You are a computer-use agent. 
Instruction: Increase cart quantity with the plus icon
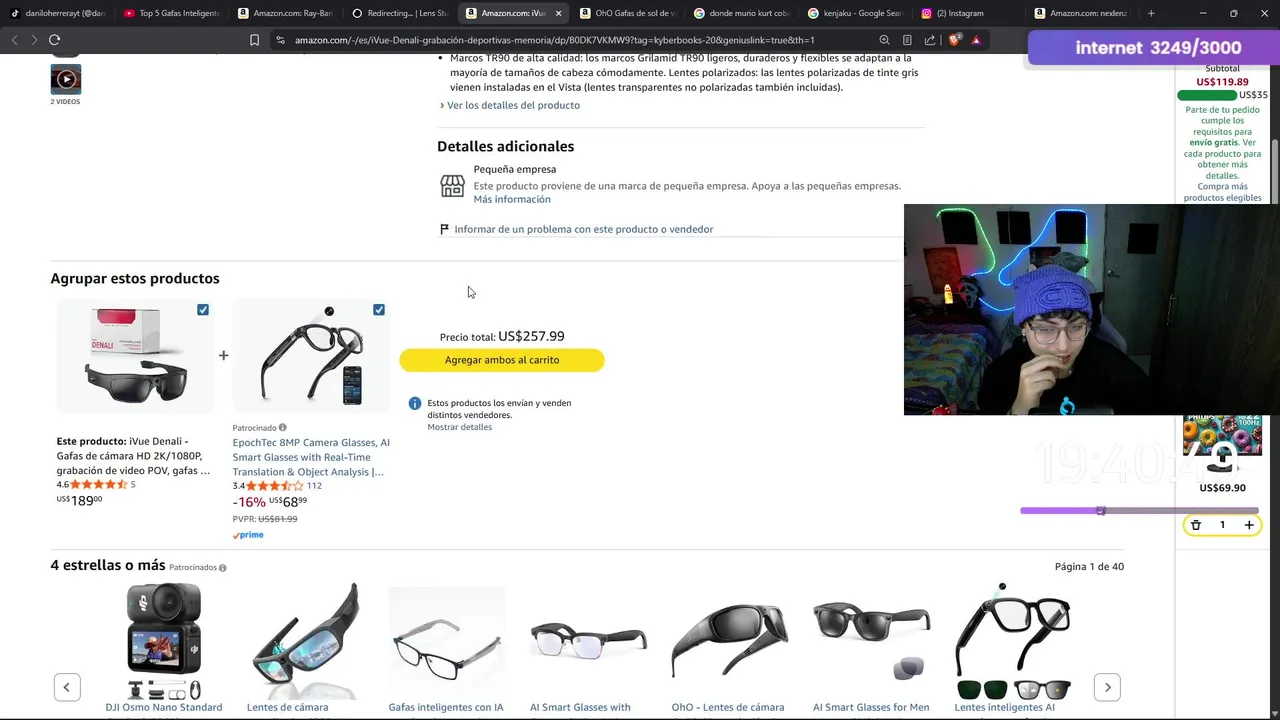click(1249, 525)
